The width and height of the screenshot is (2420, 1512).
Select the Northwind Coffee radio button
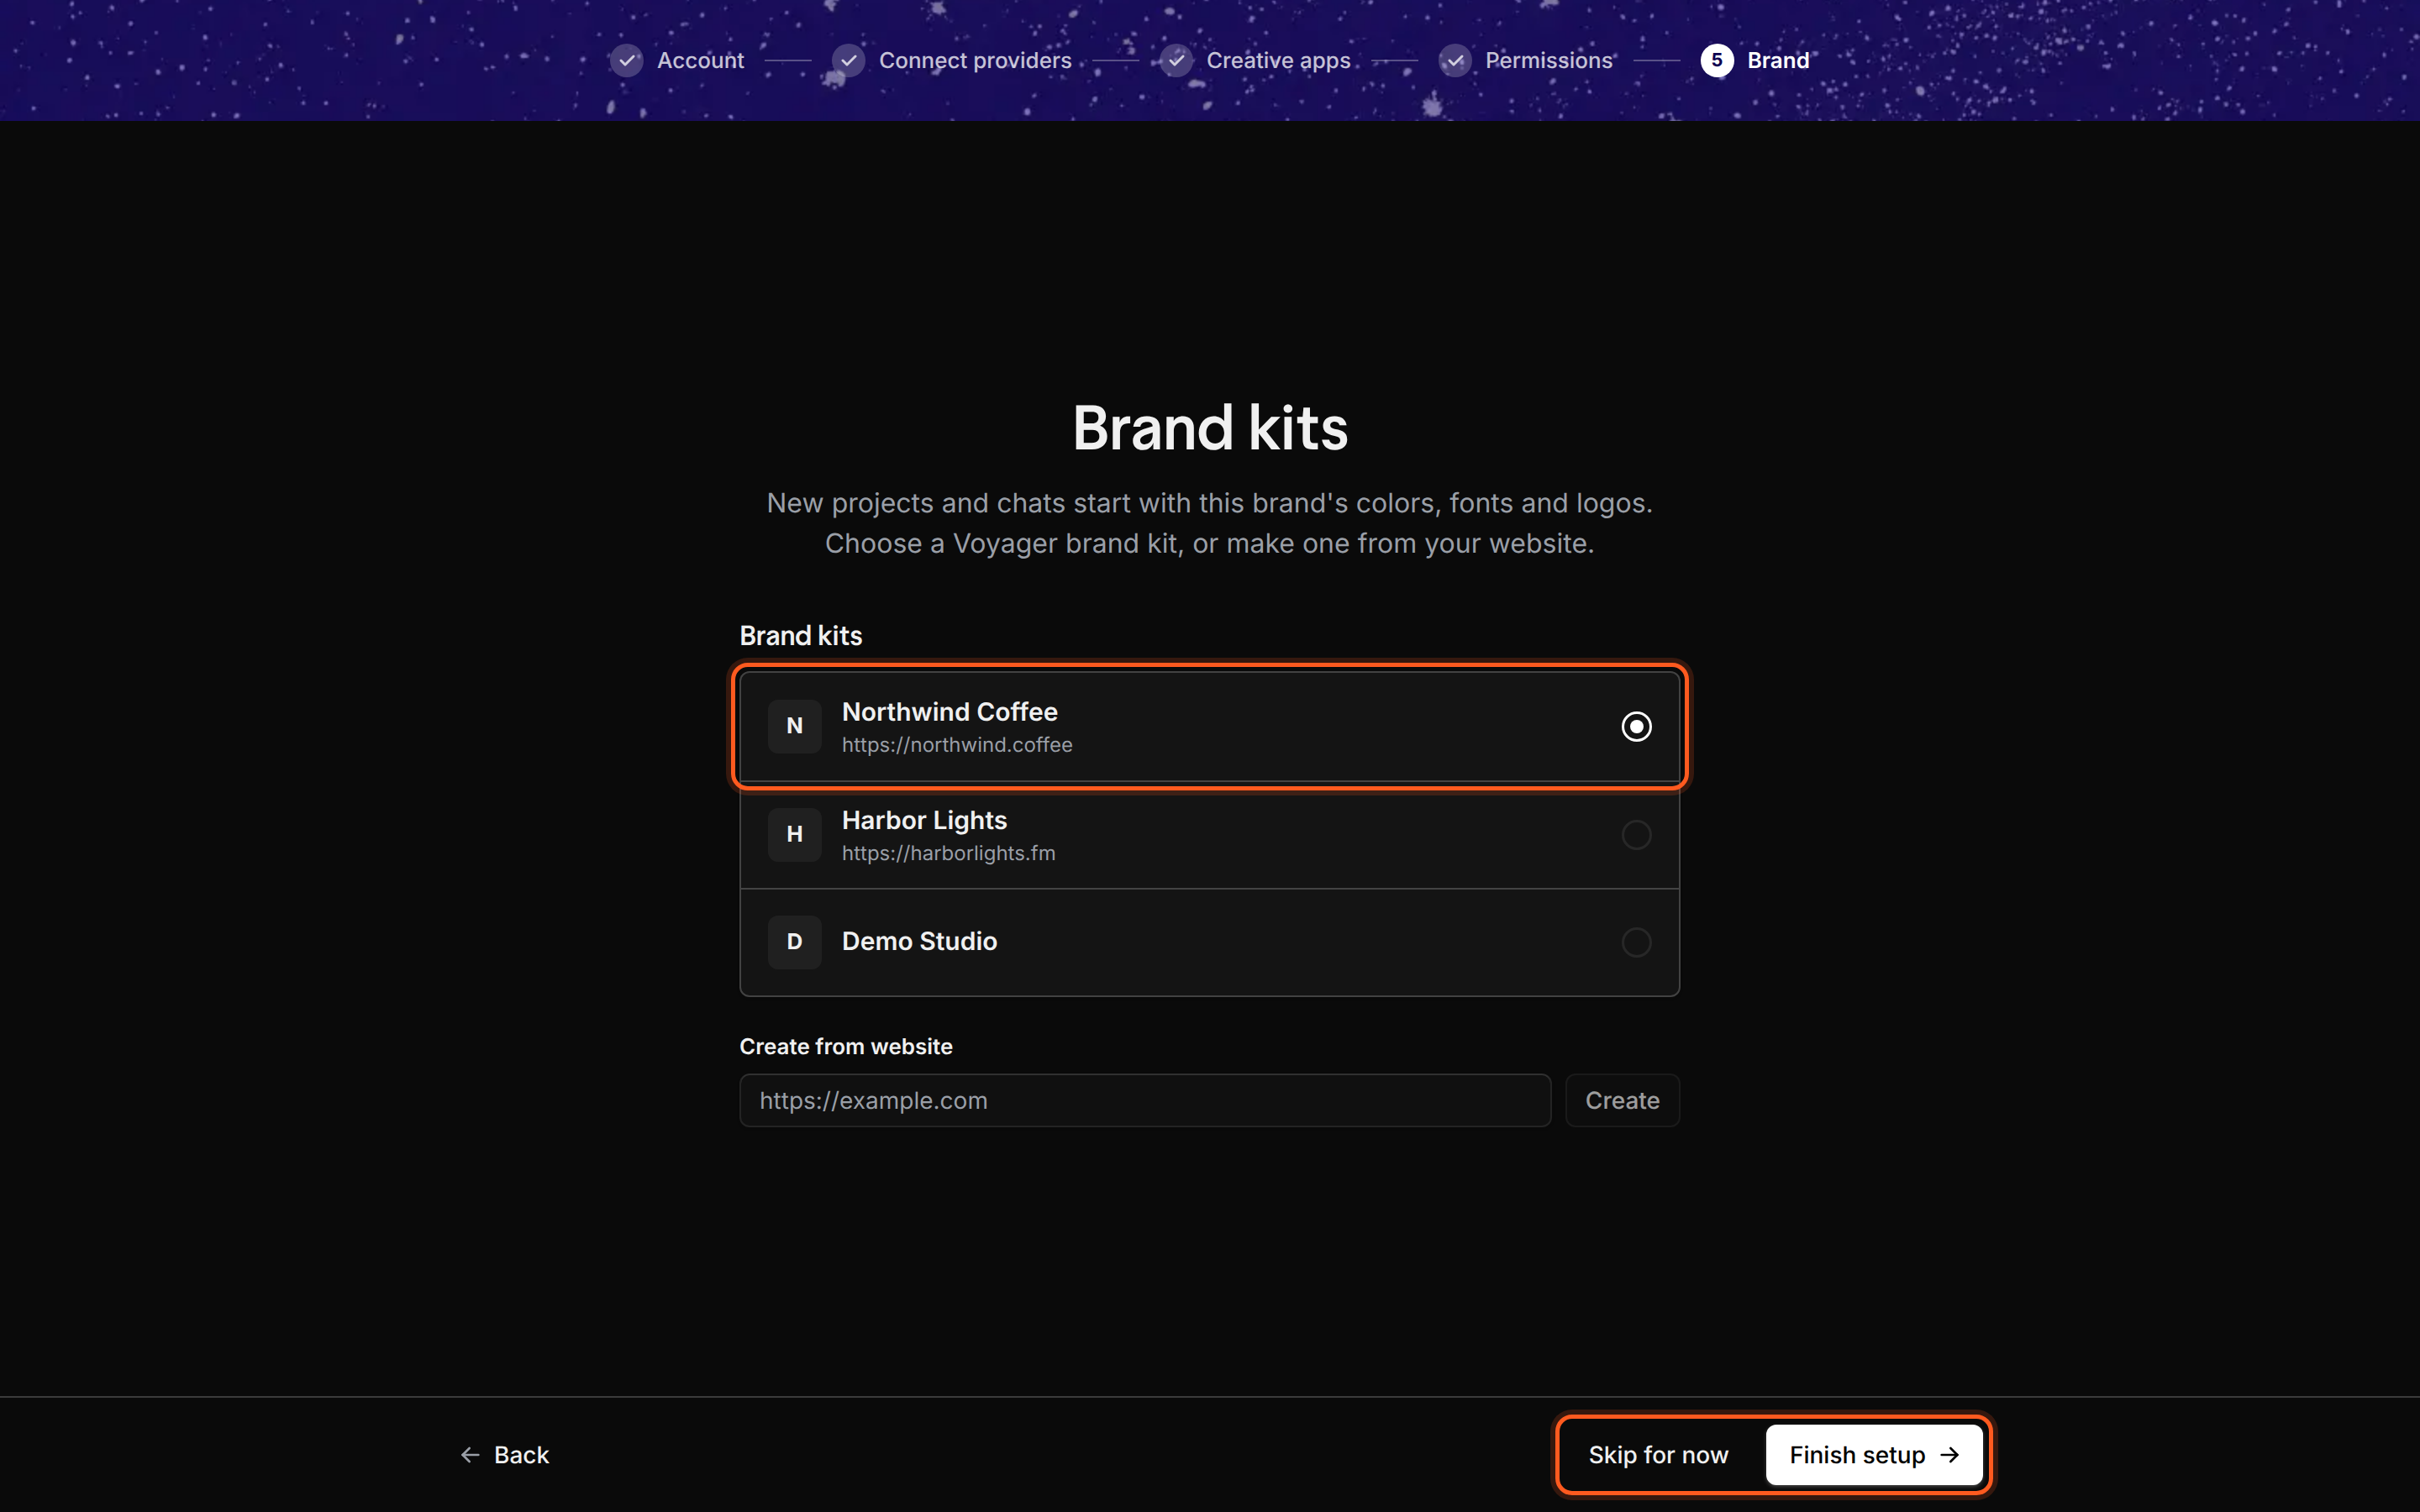tap(1636, 726)
